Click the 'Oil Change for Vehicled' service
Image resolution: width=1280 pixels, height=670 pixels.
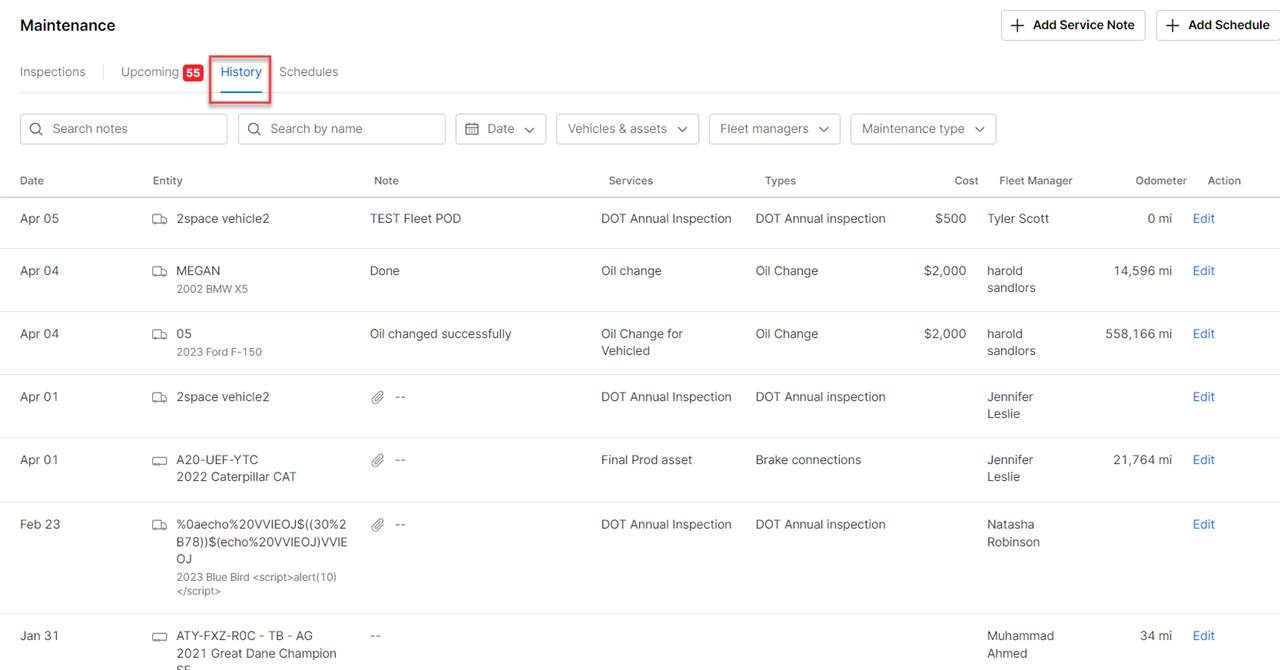(642, 342)
